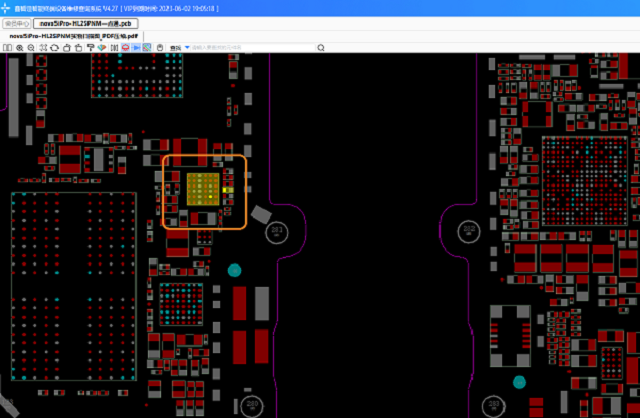Select the hand pan tool icon
The width and height of the screenshot is (640, 418).
click(160, 47)
